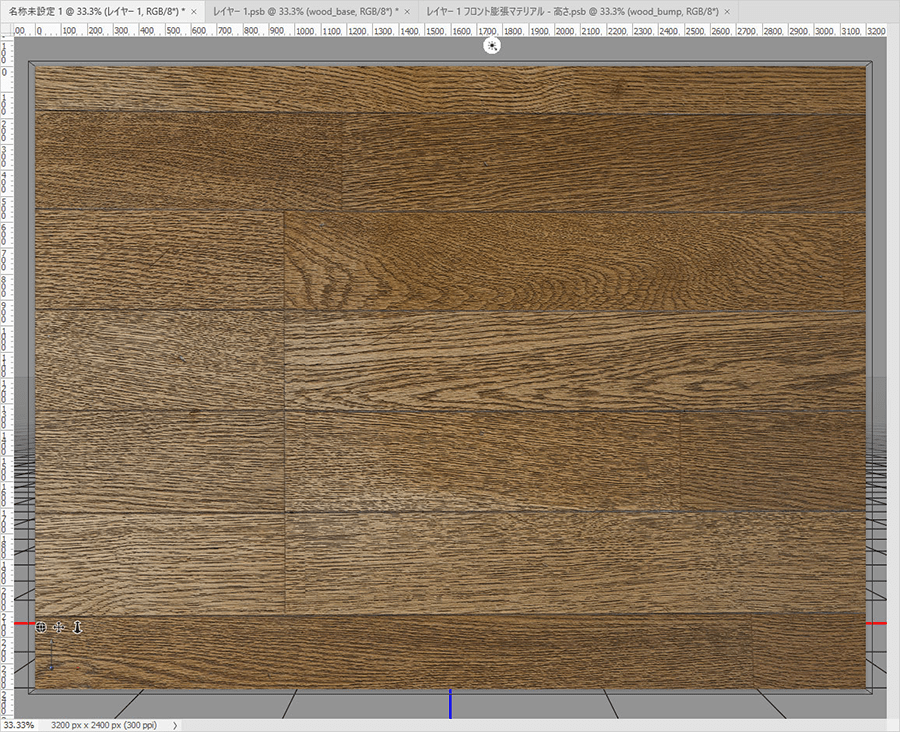Click the pan 3D camera icon
The height and width of the screenshot is (732, 900).
(x=59, y=627)
